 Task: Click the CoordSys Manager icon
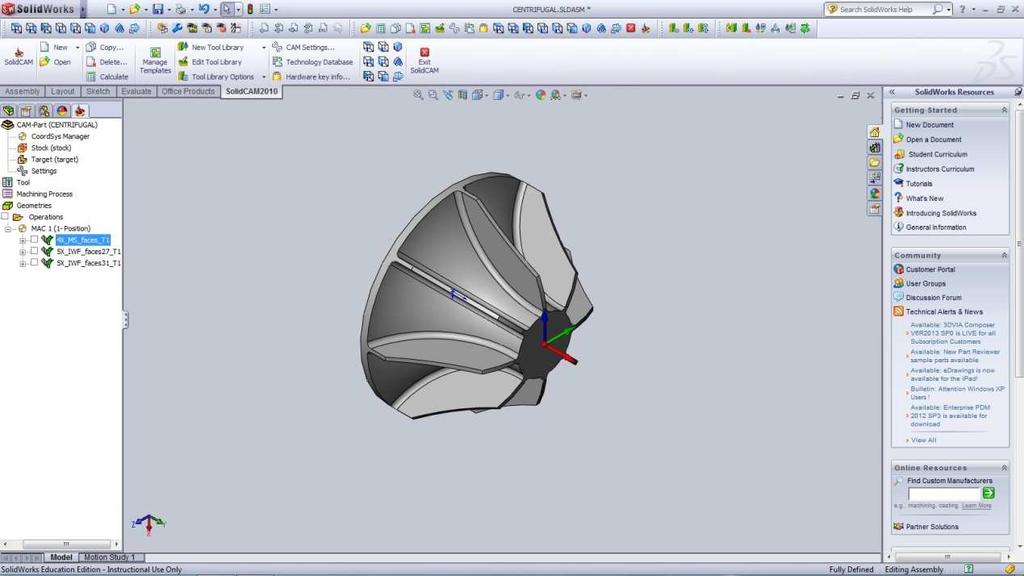point(22,136)
